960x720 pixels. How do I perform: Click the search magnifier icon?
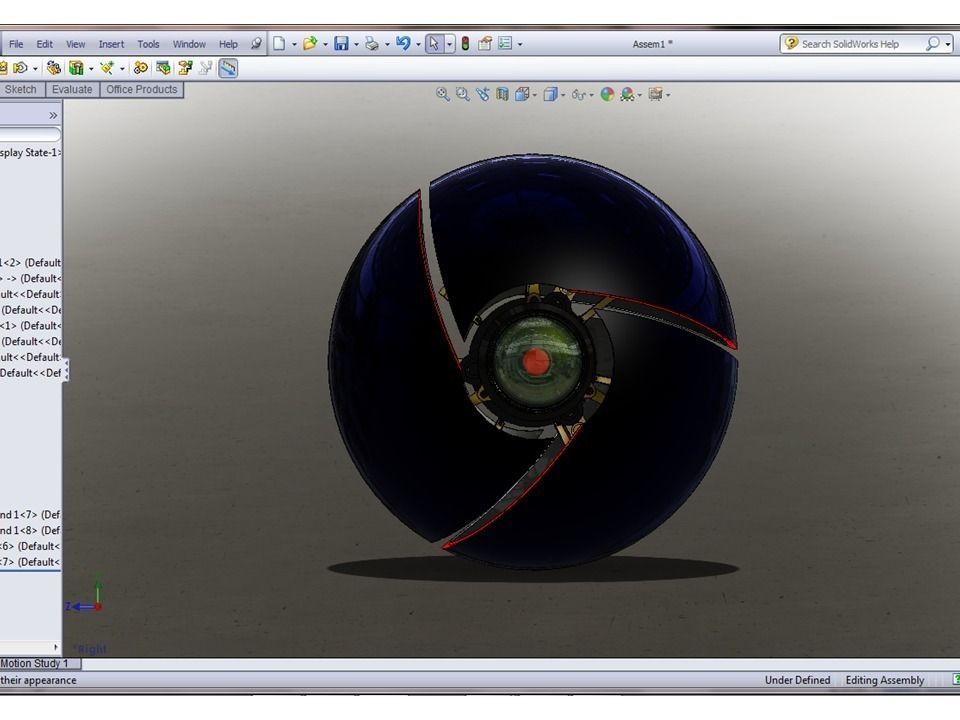tap(932, 43)
